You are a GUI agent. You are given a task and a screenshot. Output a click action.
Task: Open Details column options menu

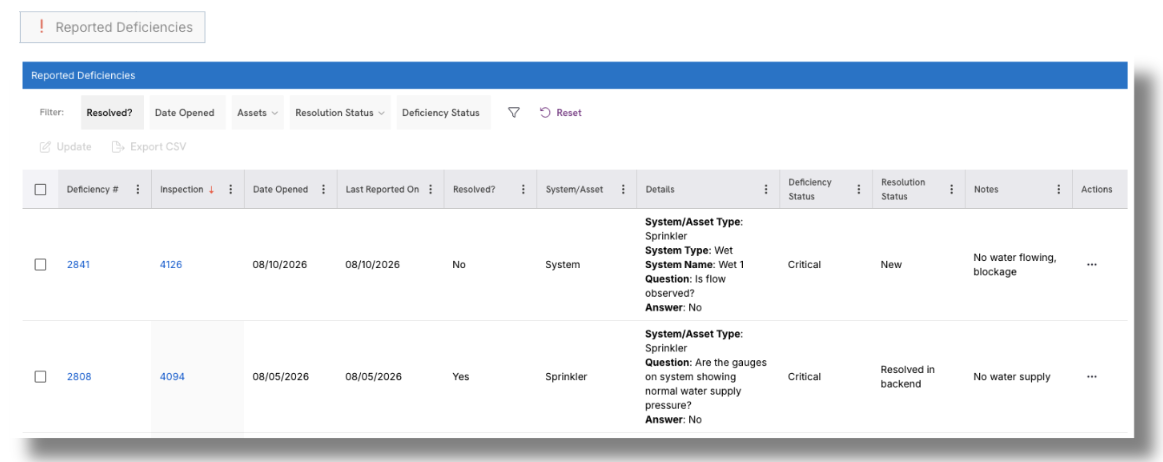point(765,189)
